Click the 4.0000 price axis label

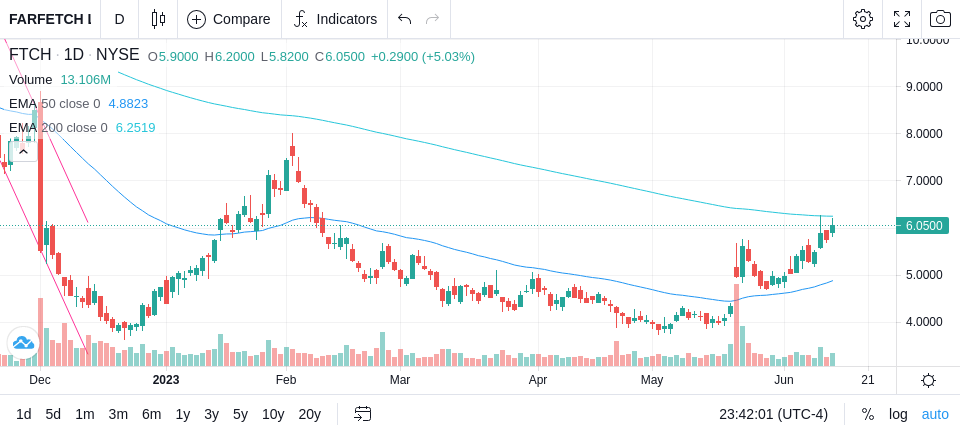(x=924, y=322)
